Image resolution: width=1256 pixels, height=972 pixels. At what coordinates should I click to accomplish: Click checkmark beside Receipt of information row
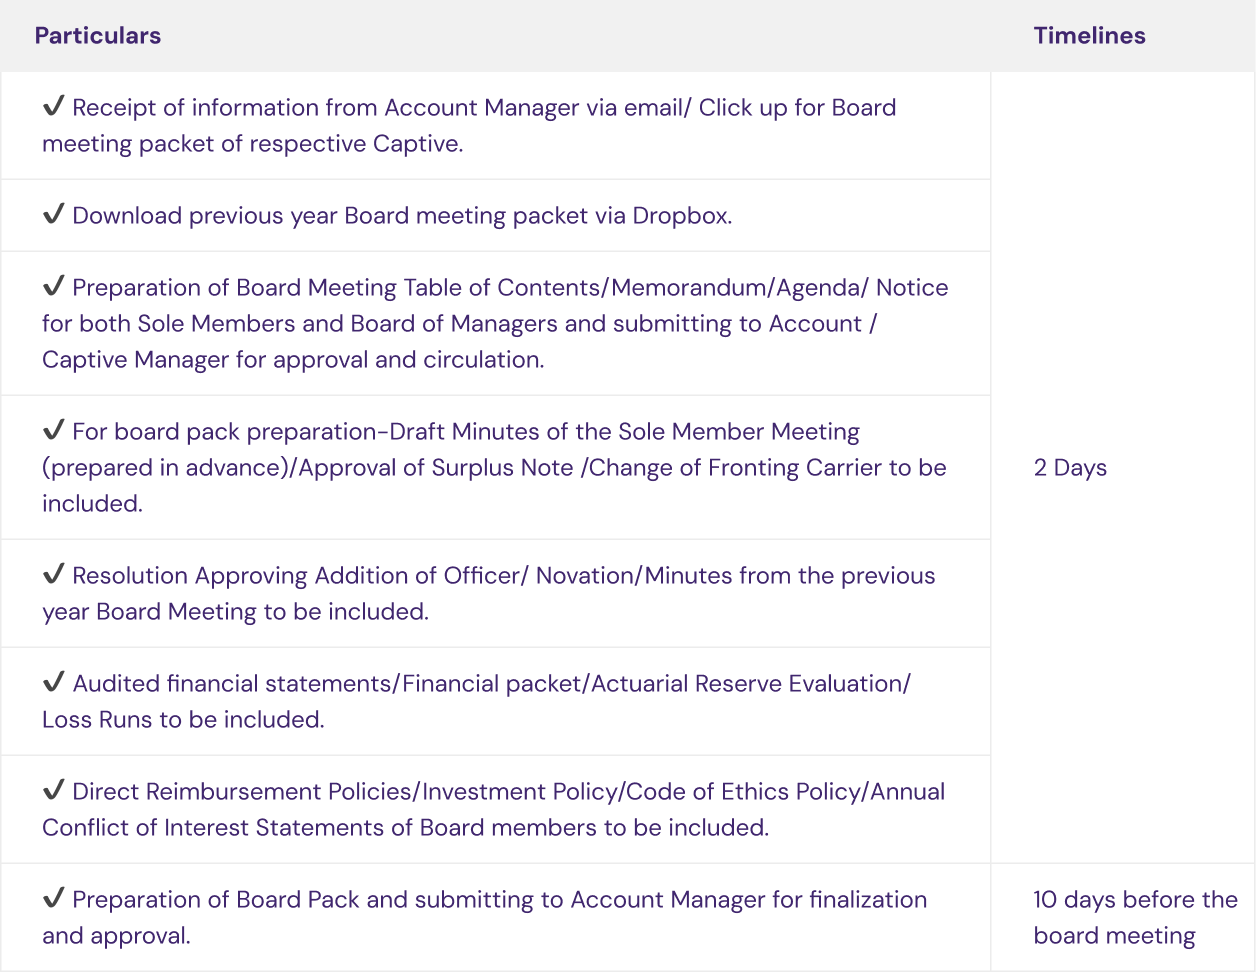pos(53,106)
